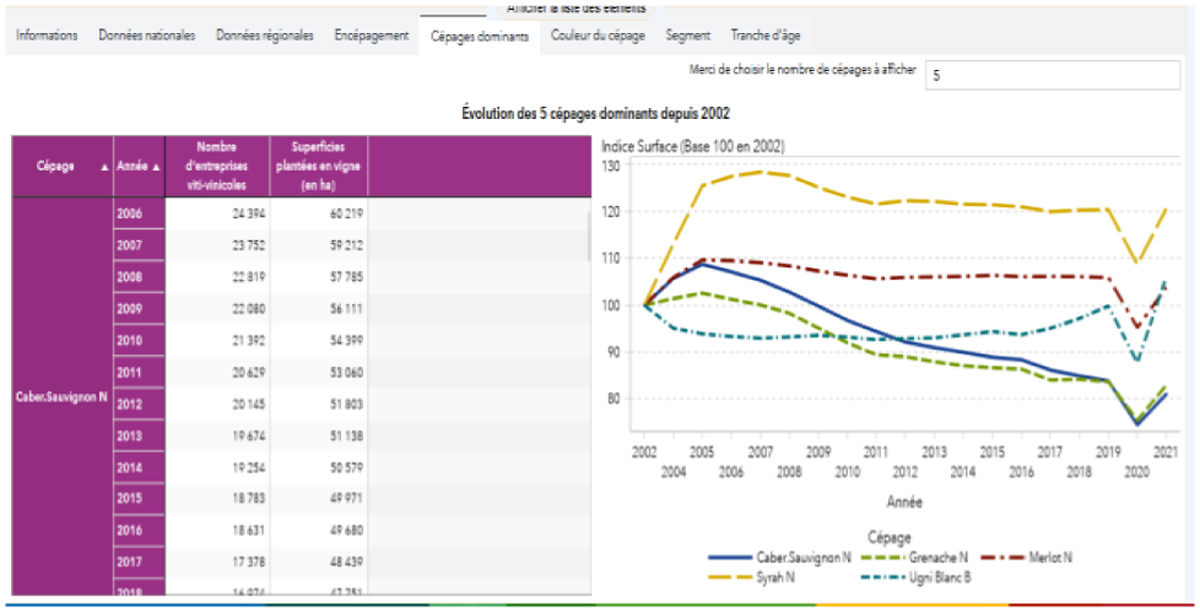Select the 2015 year cell in the table

(x=139, y=501)
